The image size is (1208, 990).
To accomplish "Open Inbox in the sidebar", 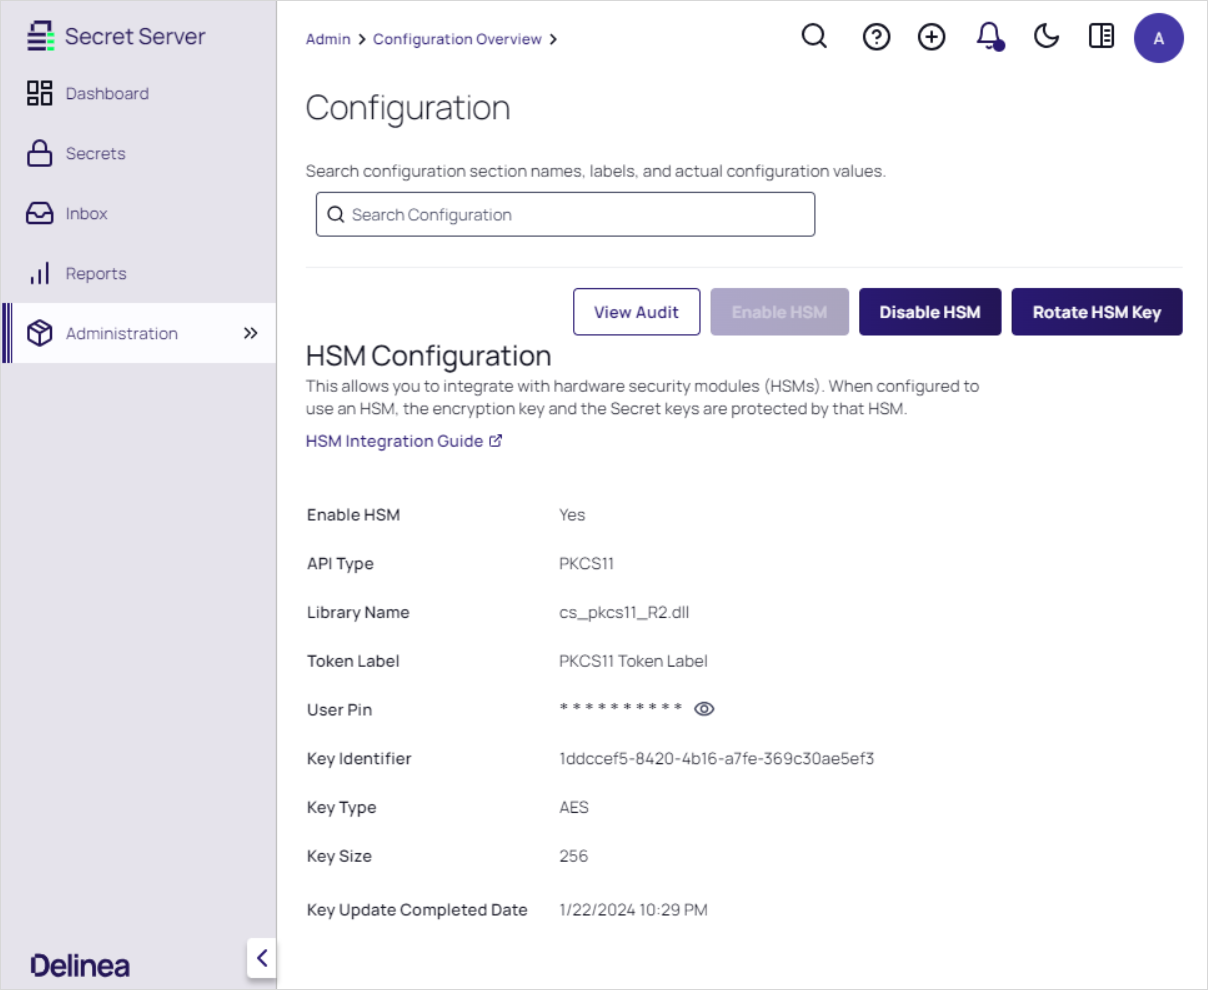I will tap(86, 213).
